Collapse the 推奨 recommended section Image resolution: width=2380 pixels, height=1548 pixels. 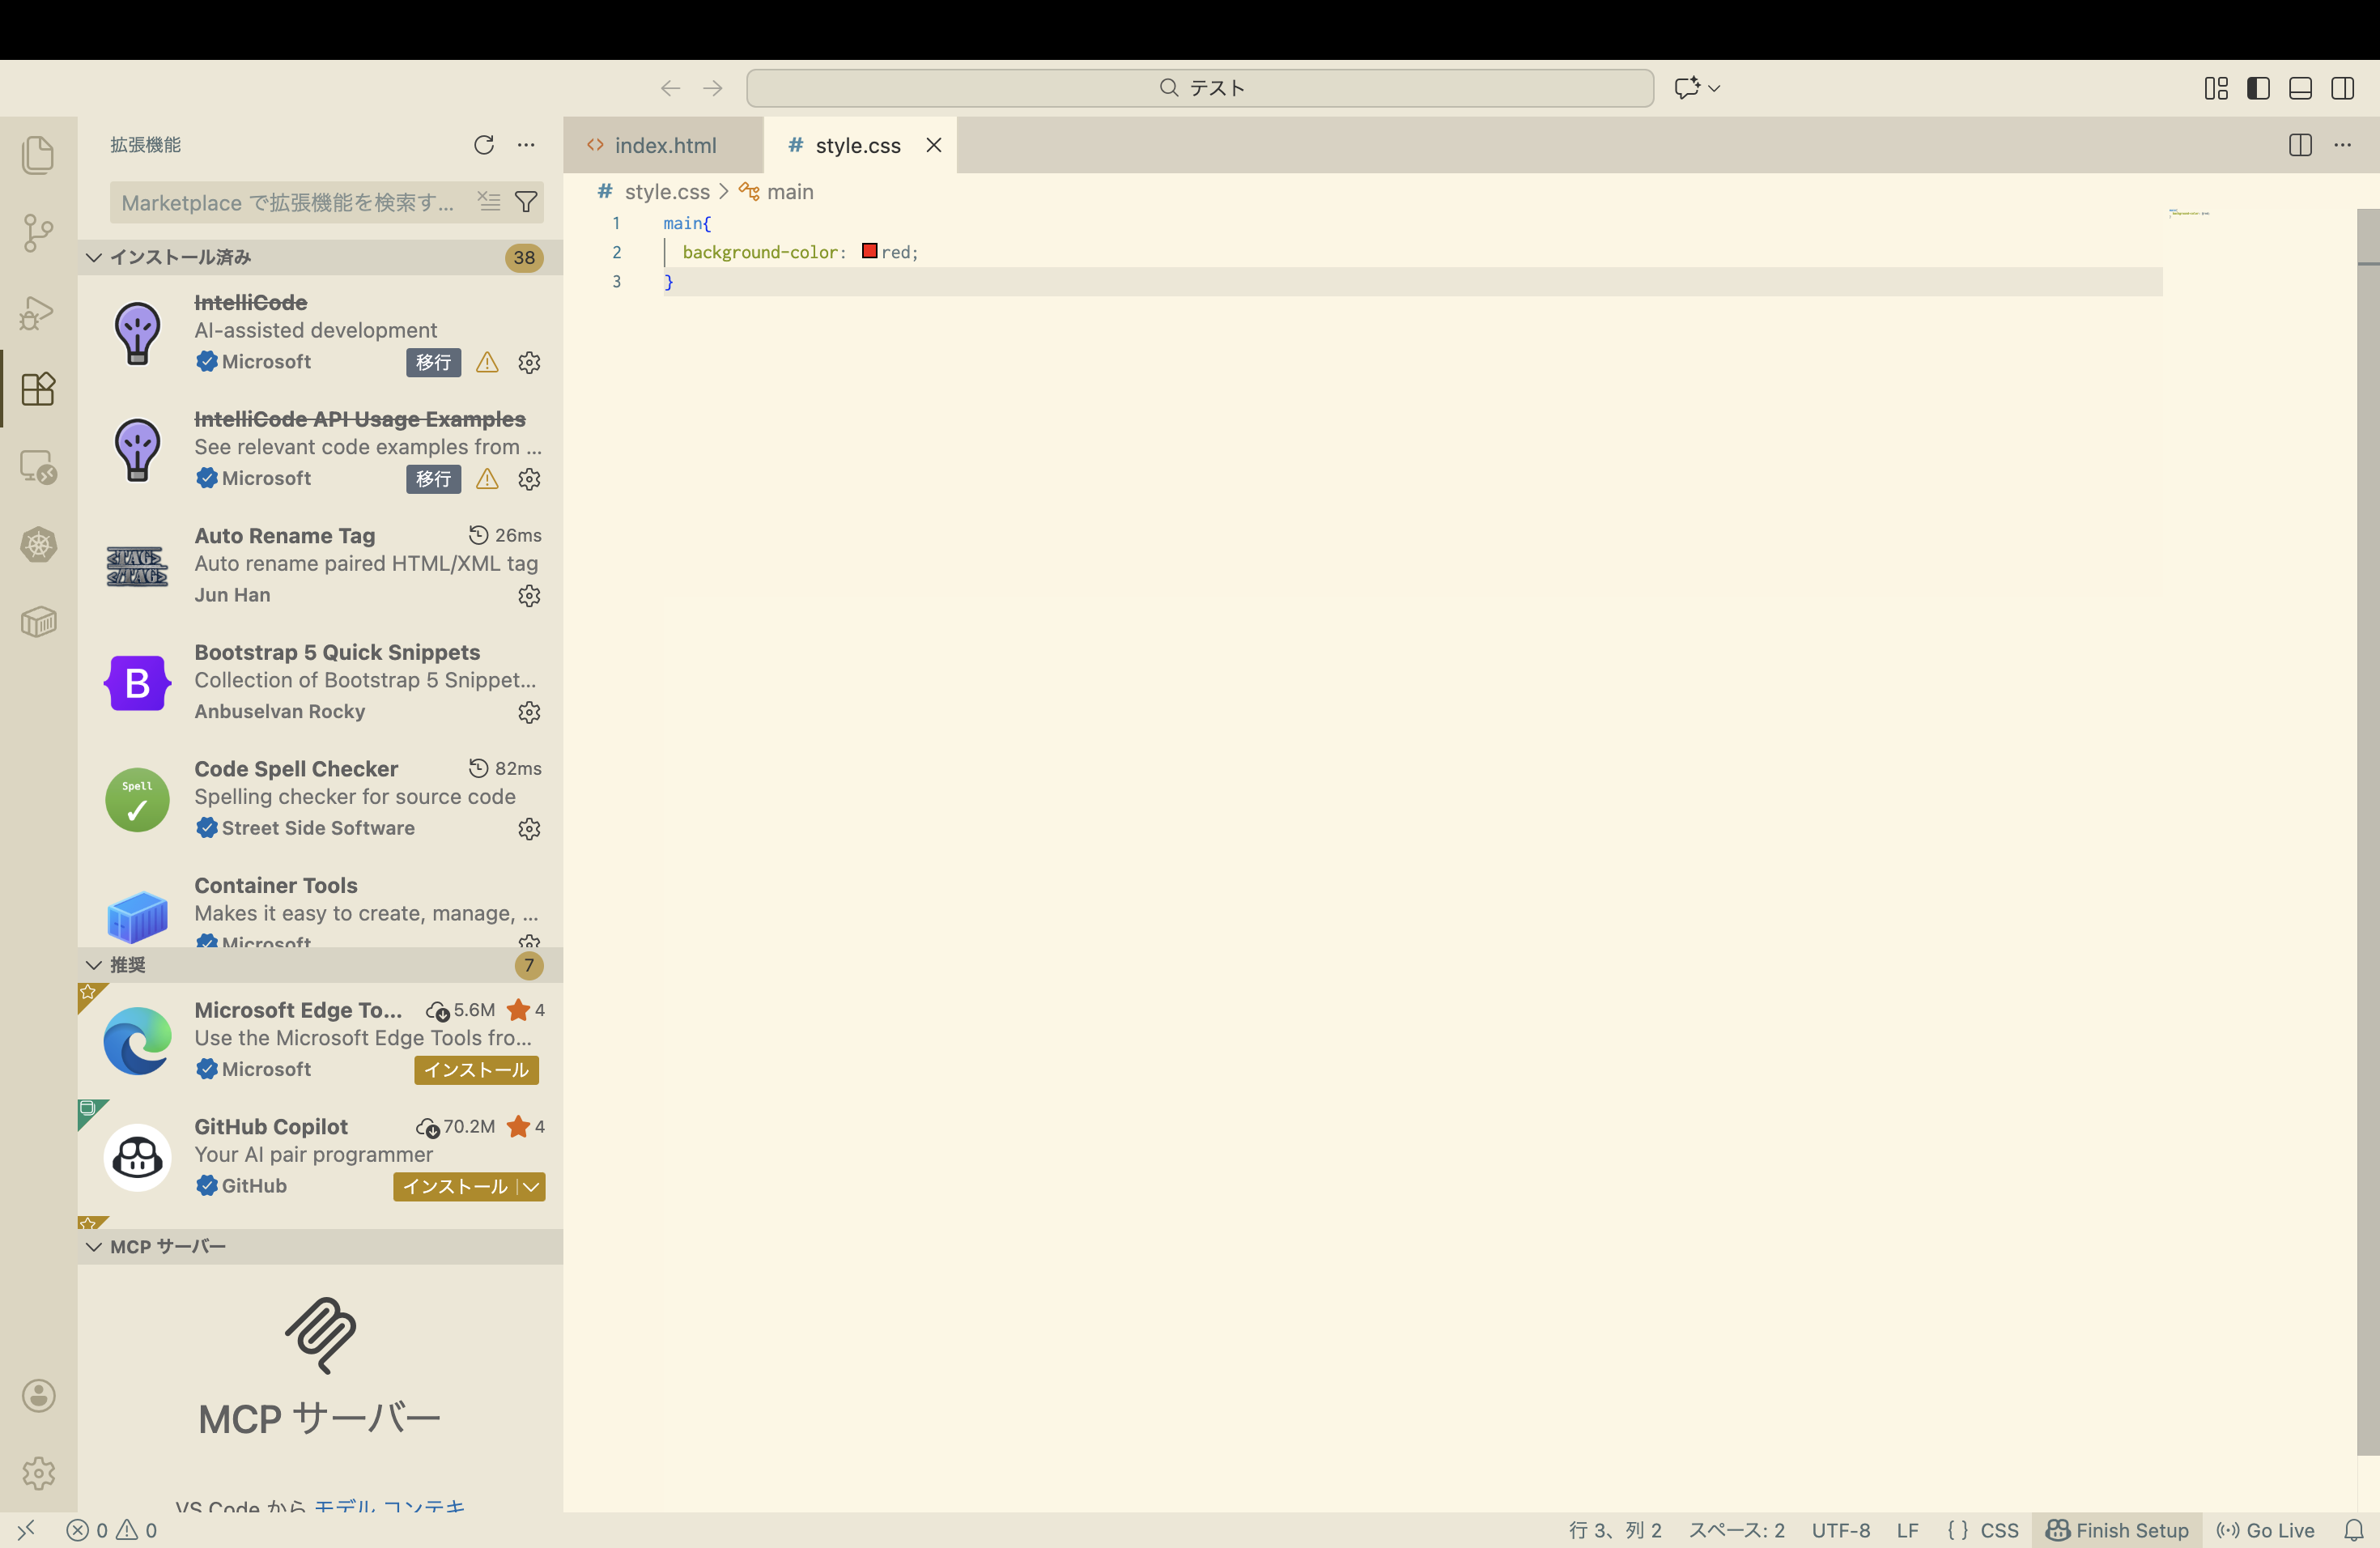click(94, 965)
